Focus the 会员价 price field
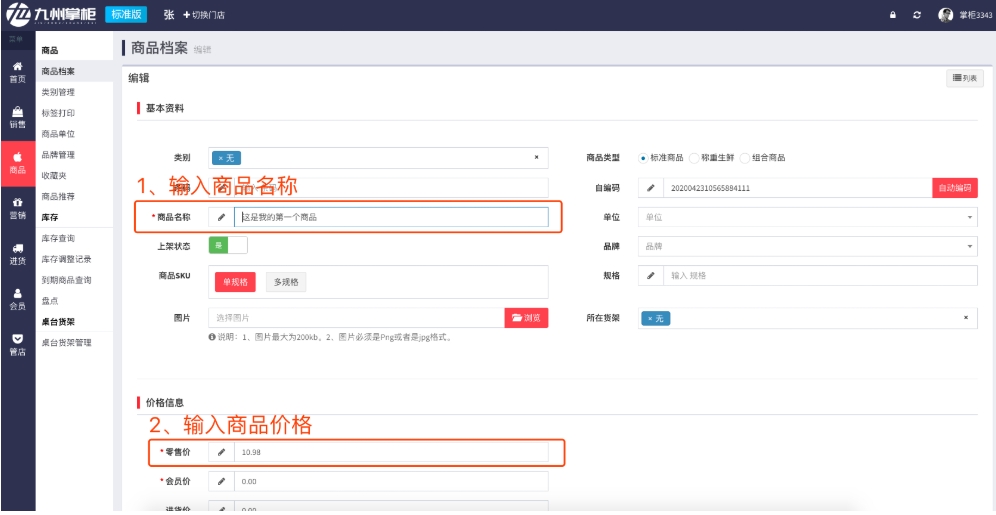Screen dimensions: 996x515 [391, 481]
